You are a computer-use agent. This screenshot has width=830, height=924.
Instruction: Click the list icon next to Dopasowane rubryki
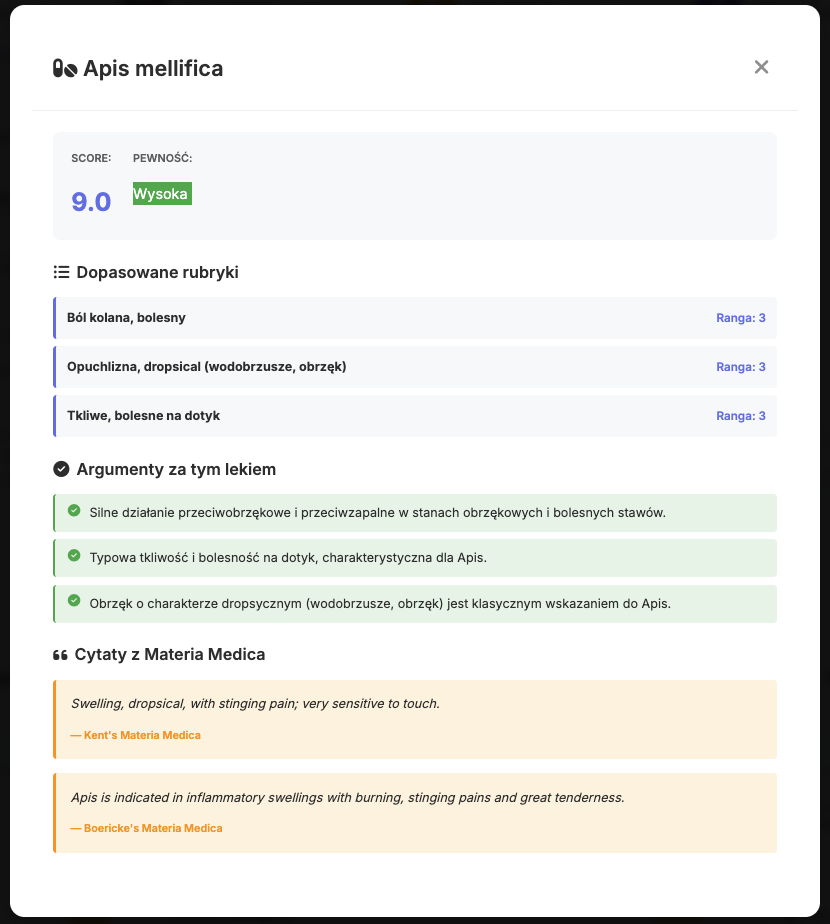click(61, 272)
